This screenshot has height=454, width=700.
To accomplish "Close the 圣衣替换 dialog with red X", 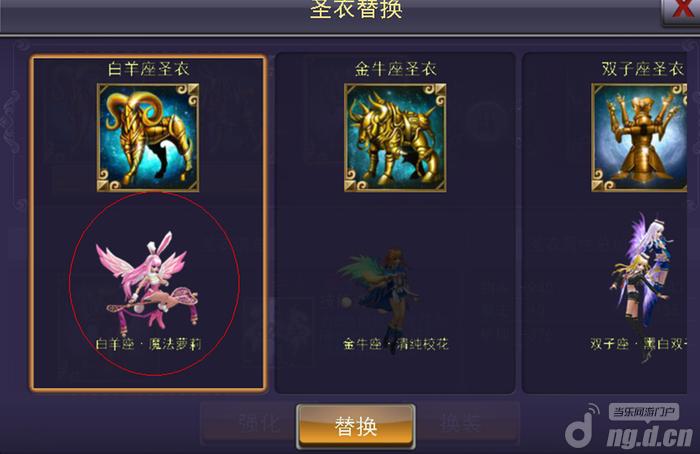I will tap(680, 10).
